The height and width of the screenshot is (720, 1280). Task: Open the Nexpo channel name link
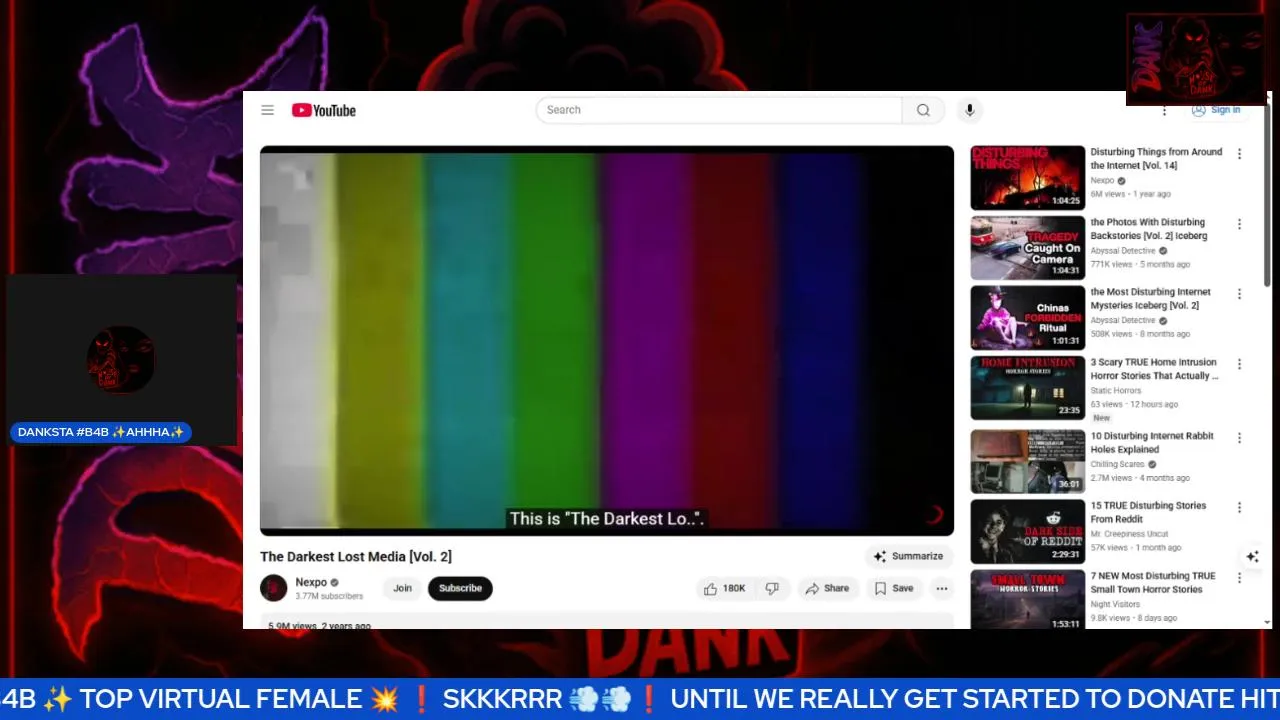[x=311, y=582]
